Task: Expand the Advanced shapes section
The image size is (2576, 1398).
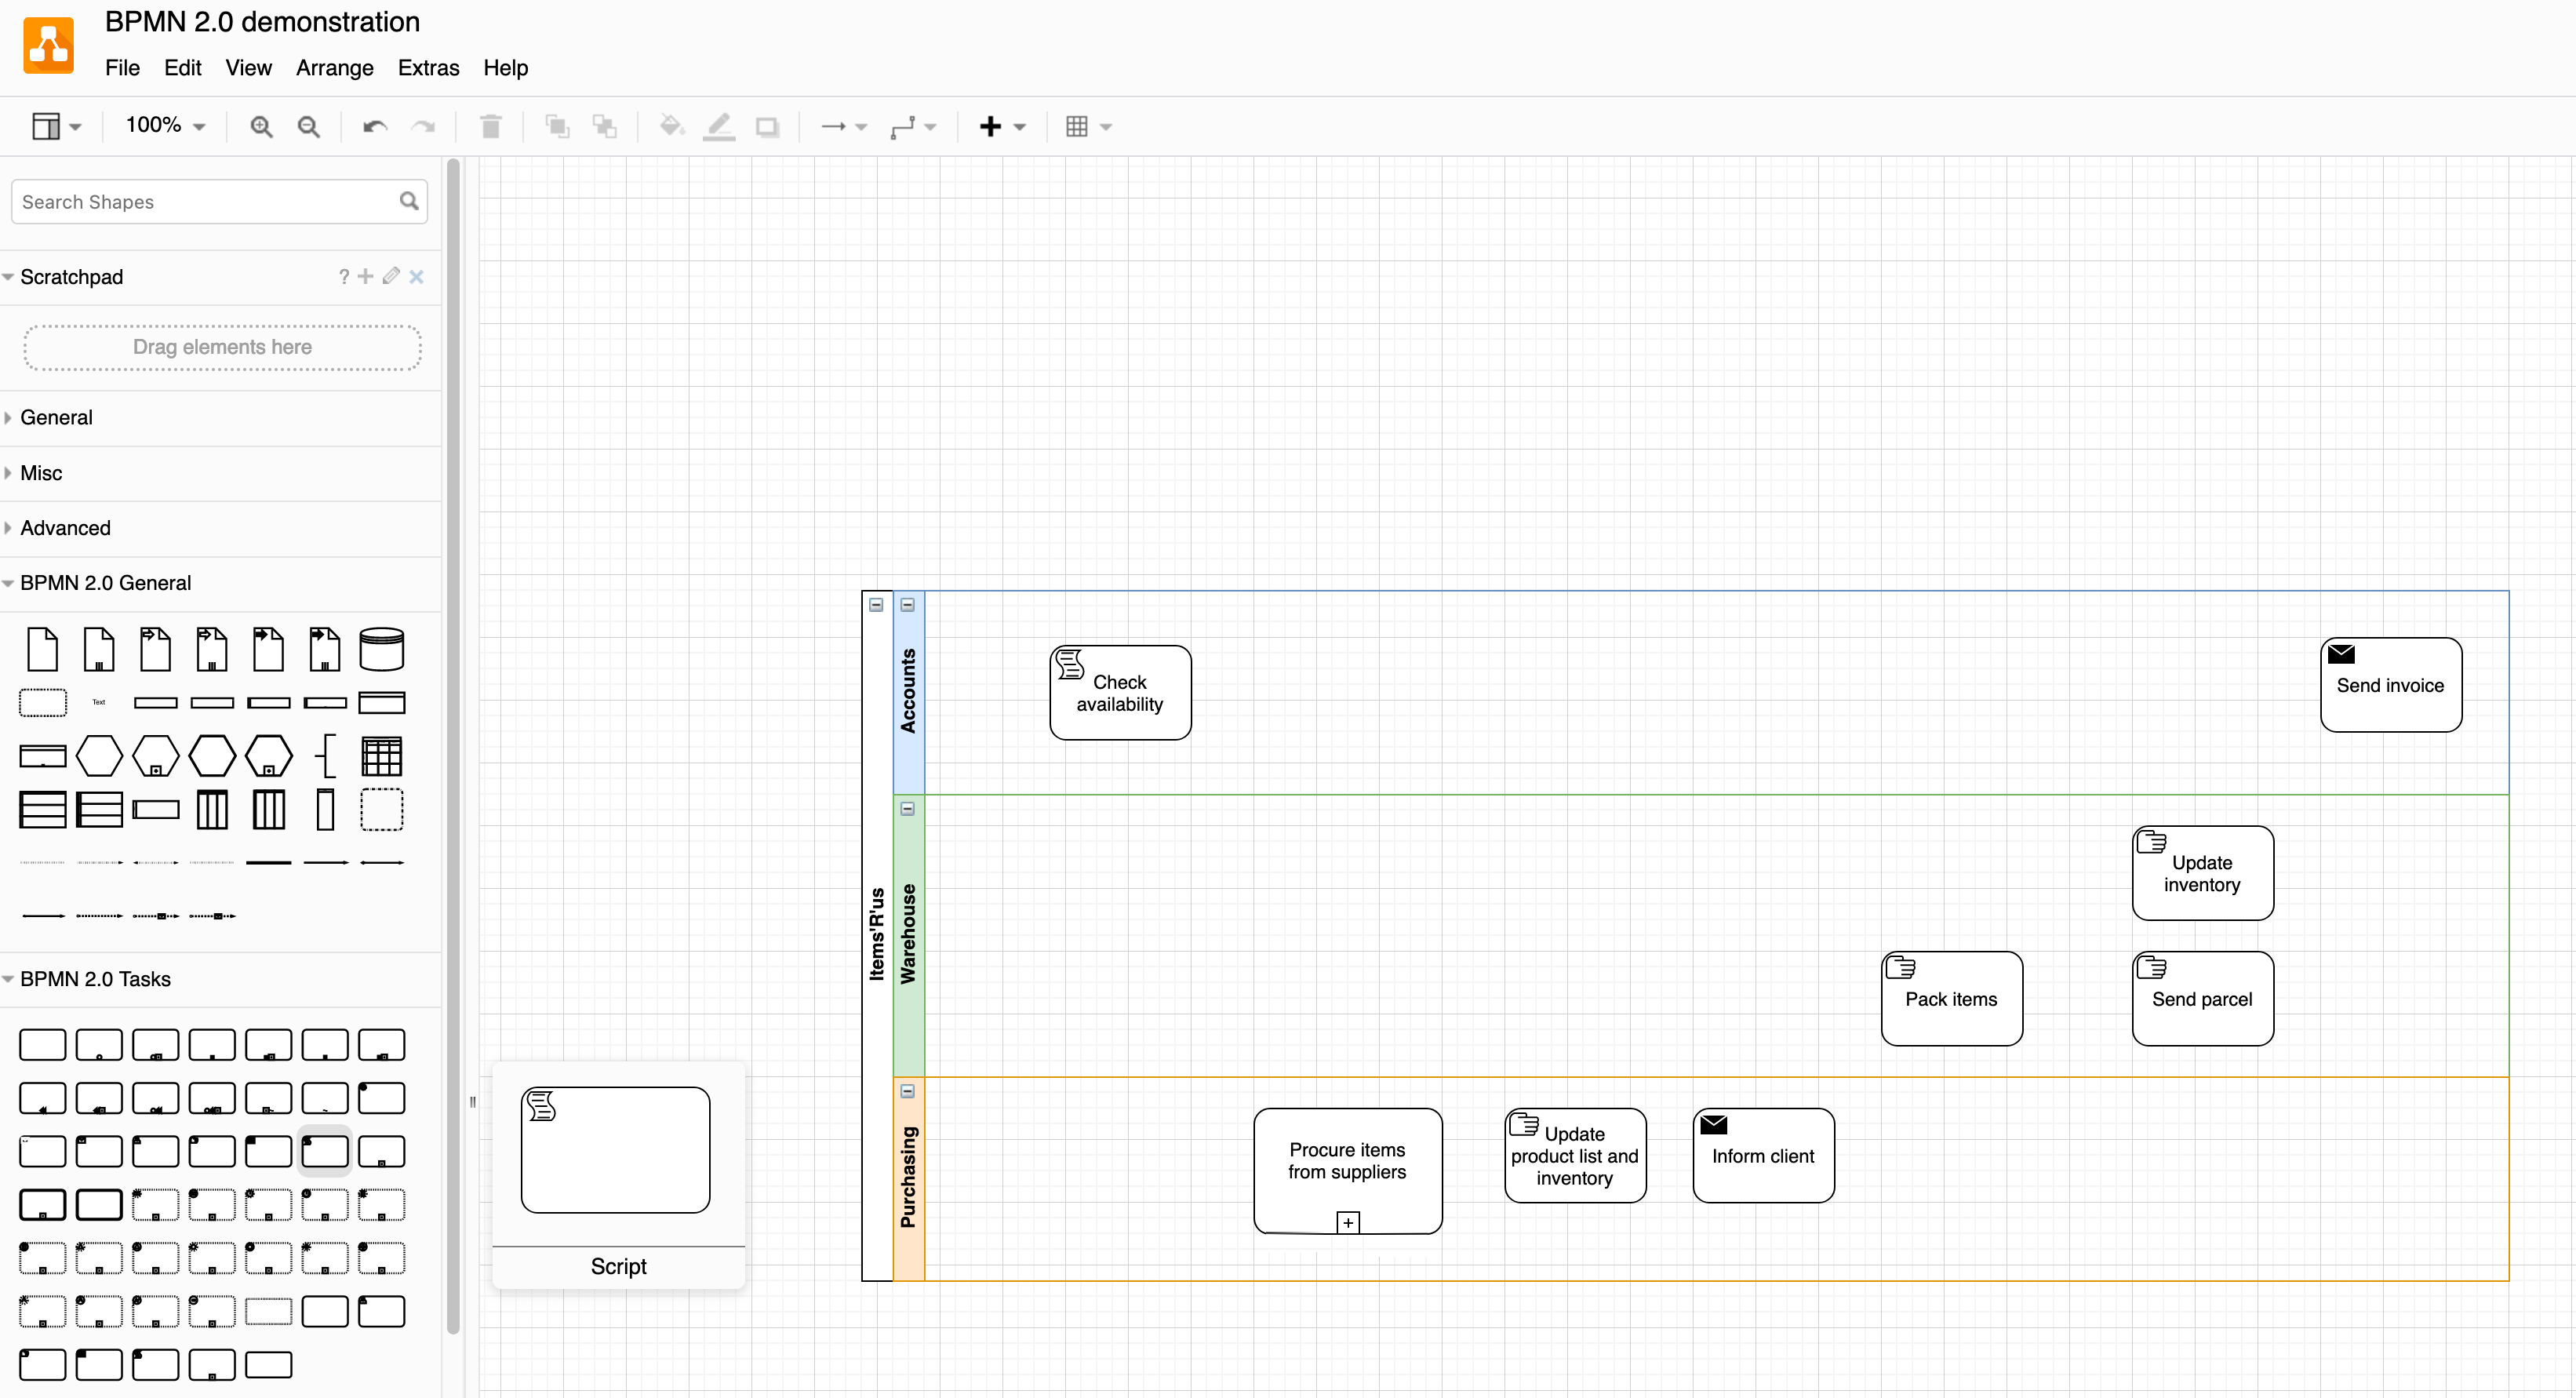Action: (65, 528)
